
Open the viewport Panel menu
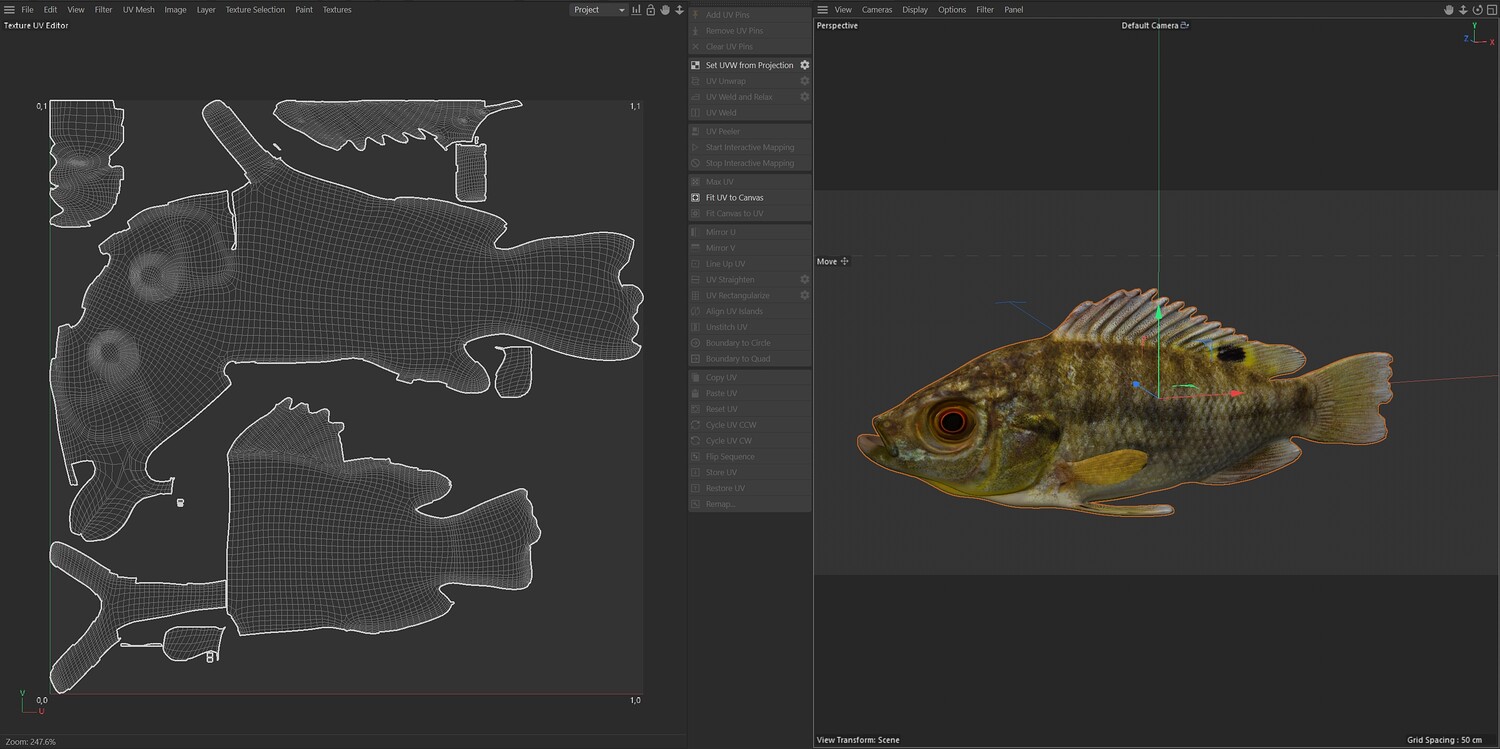click(1014, 10)
